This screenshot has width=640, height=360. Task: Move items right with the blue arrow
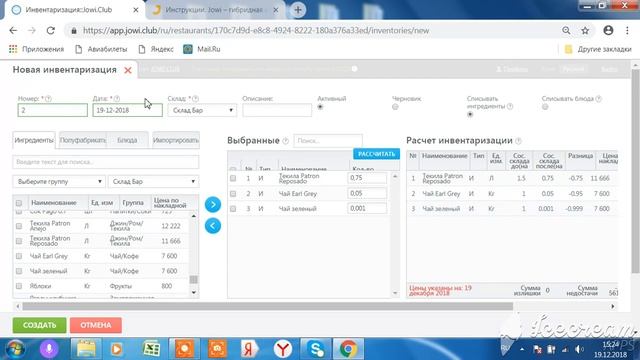(213, 204)
